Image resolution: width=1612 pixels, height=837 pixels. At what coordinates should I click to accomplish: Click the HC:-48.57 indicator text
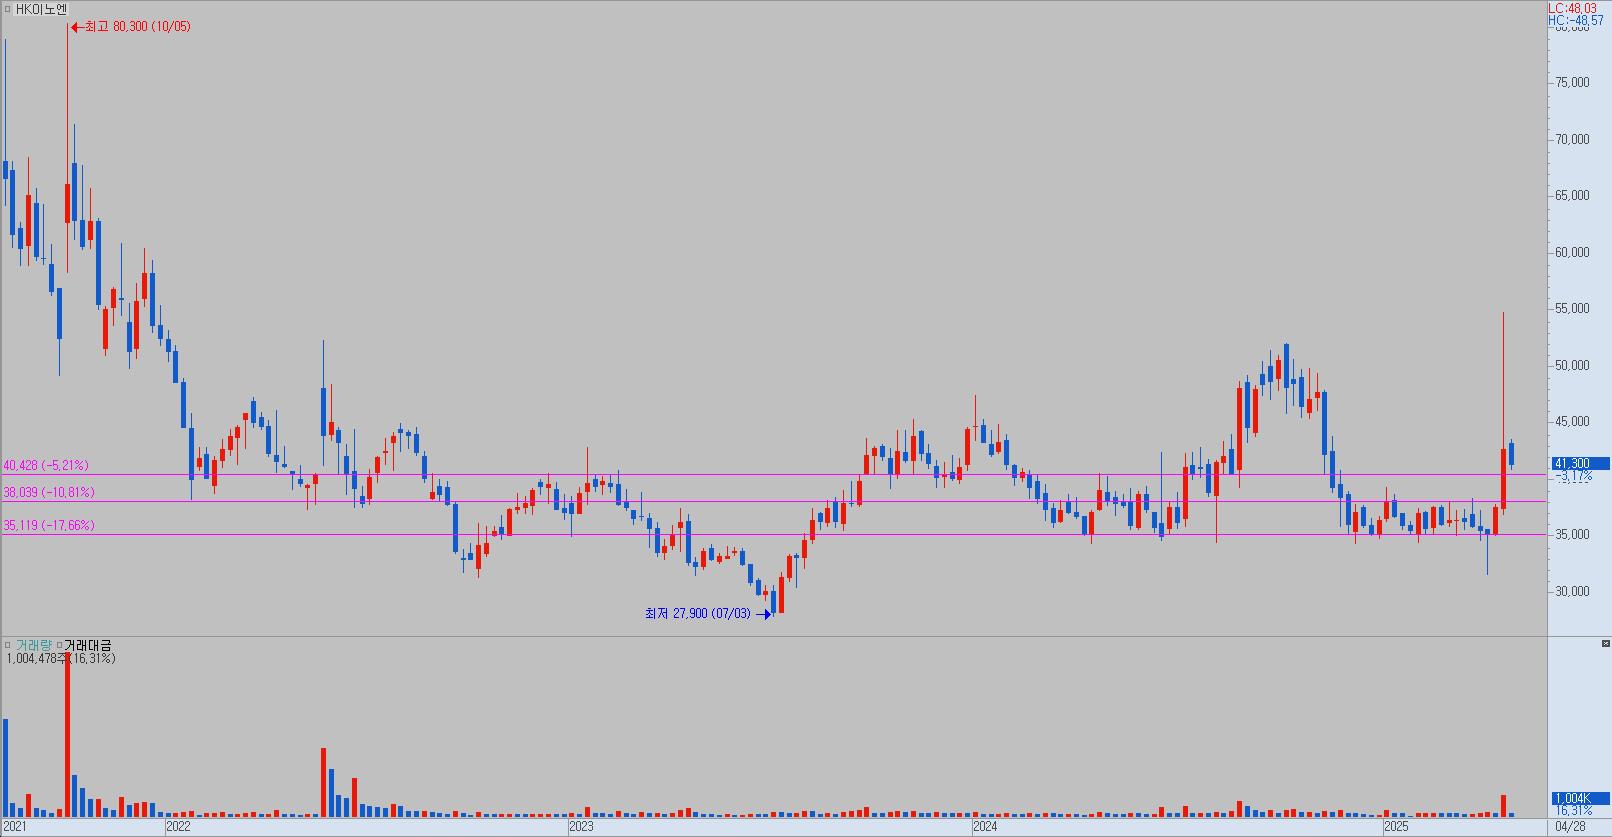[1577, 20]
